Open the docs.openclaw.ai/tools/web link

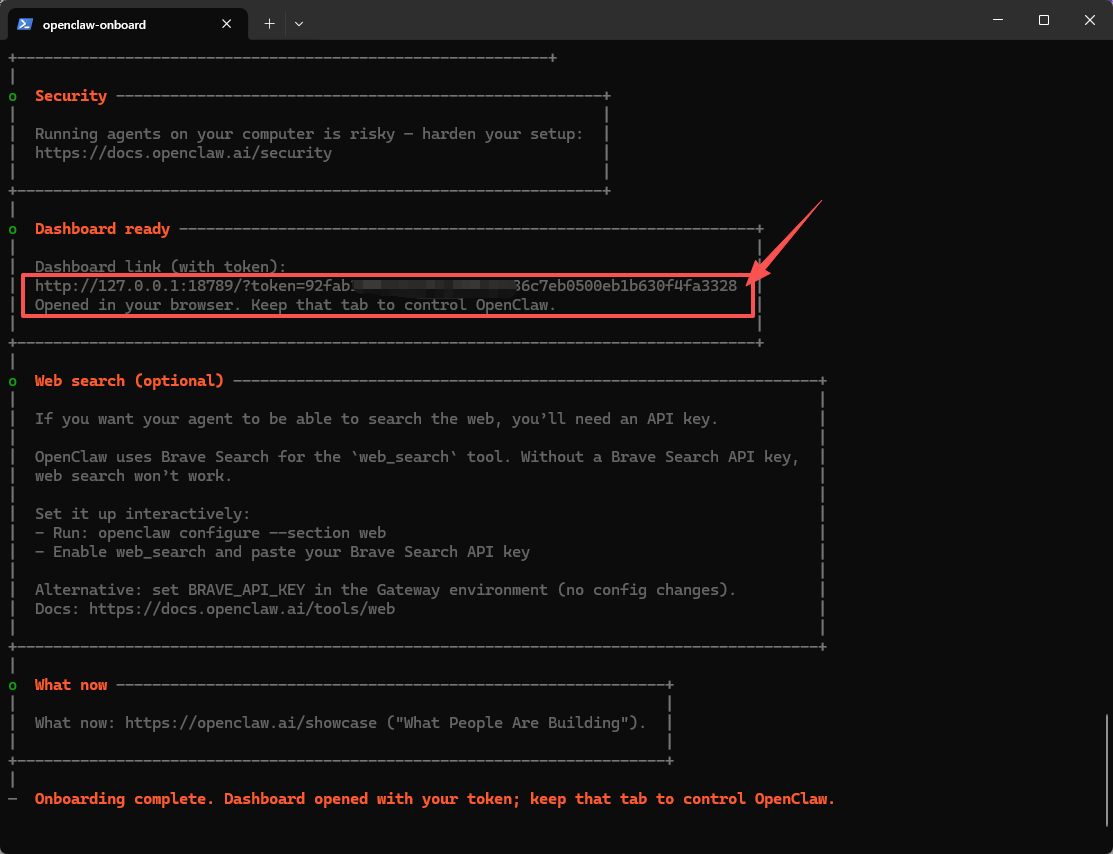click(x=242, y=609)
